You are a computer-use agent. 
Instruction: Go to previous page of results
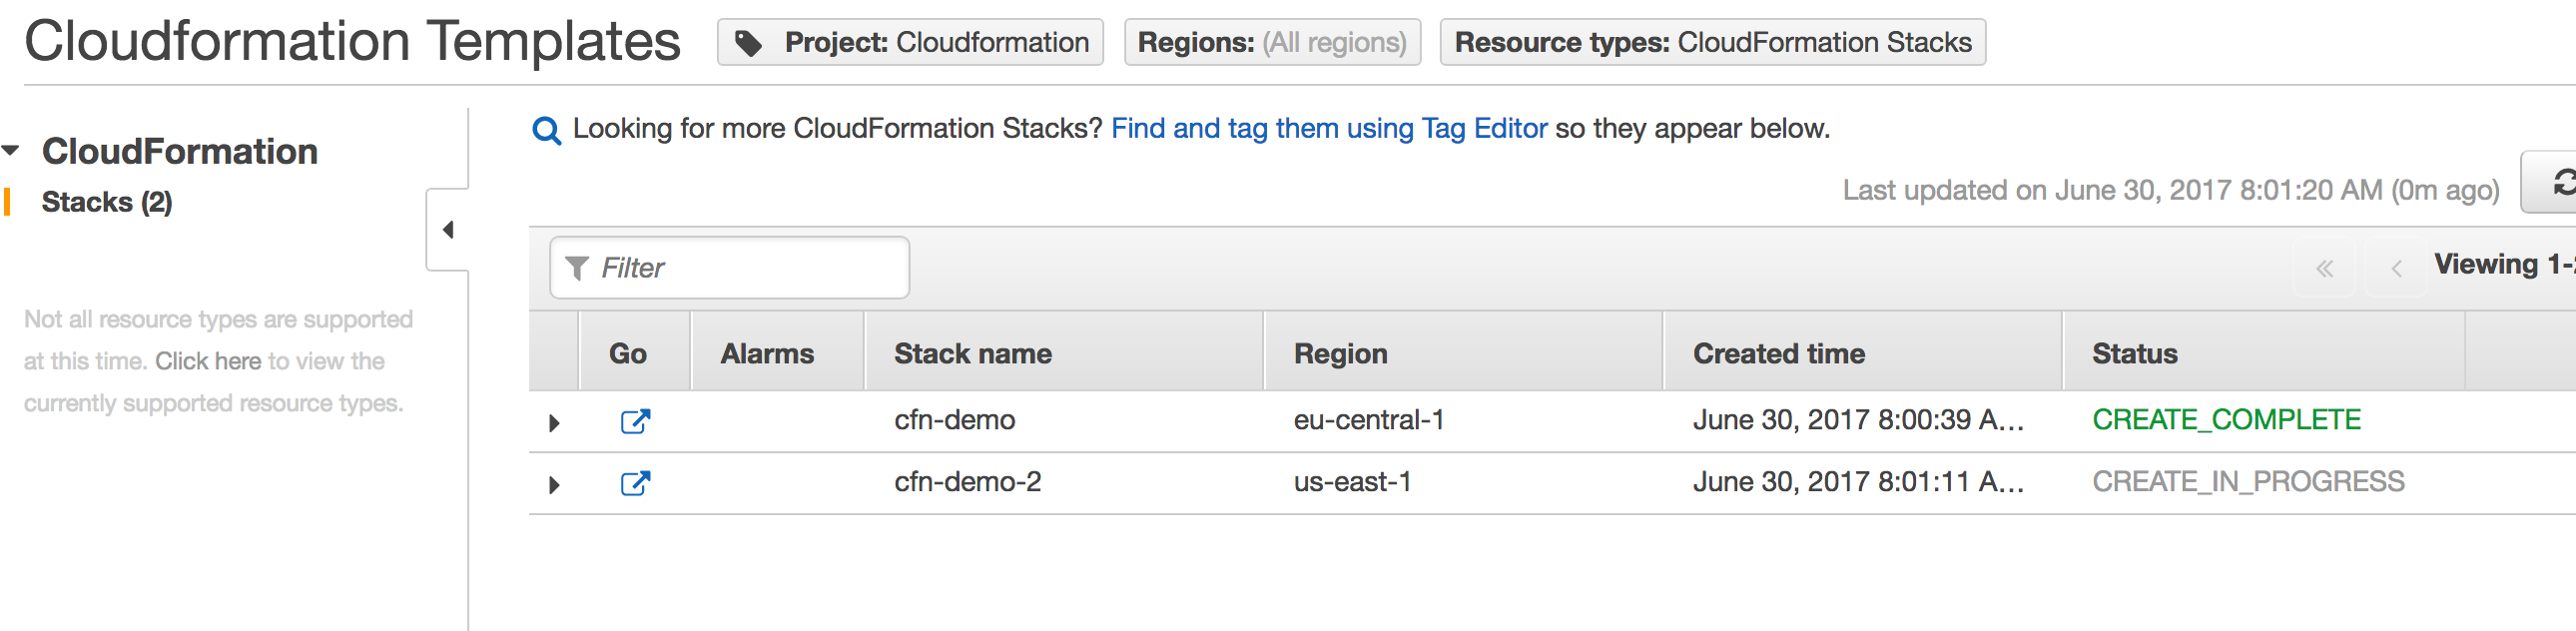coord(2396,268)
